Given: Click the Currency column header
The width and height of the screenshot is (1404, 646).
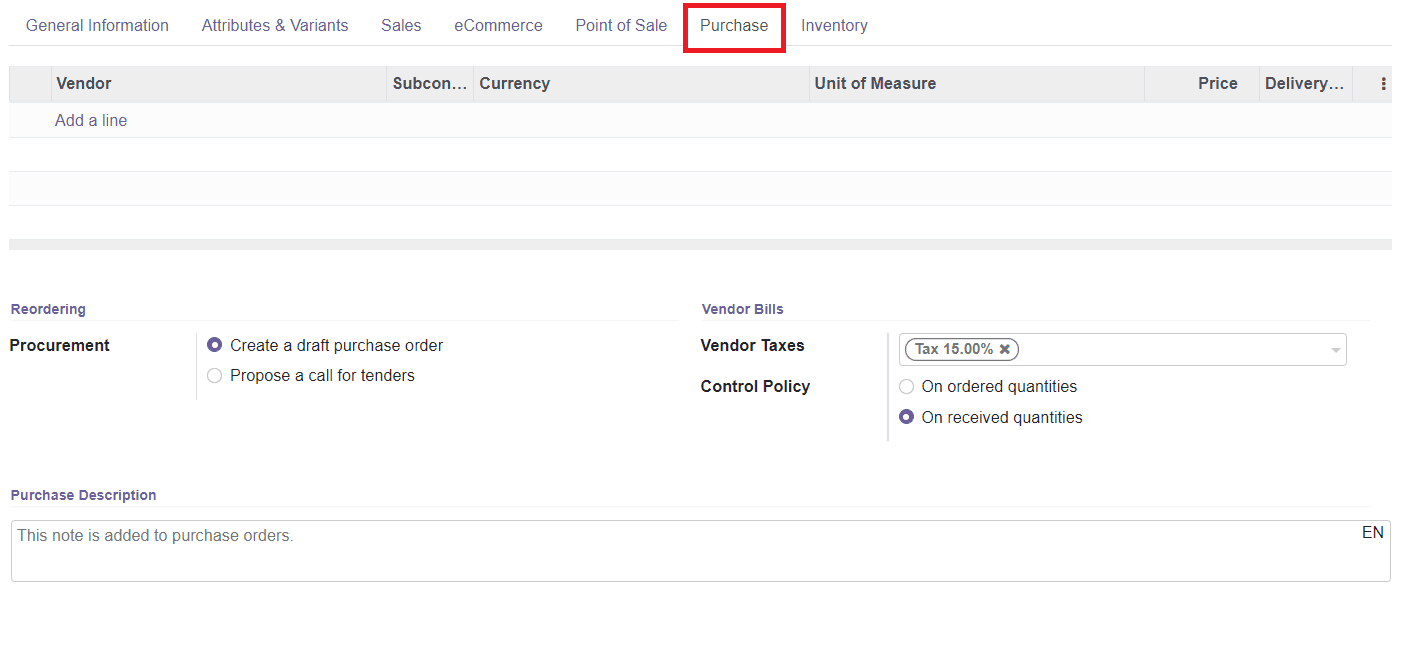Looking at the screenshot, I should click(x=514, y=83).
